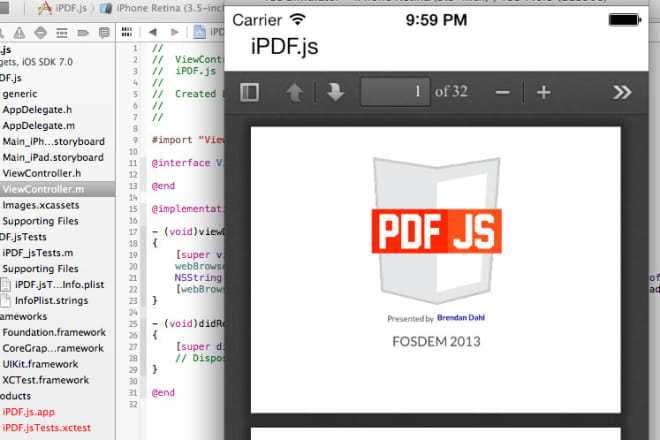
Task: Open the Xcode test navigator diamond icon
Action: (x=40, y=32)
